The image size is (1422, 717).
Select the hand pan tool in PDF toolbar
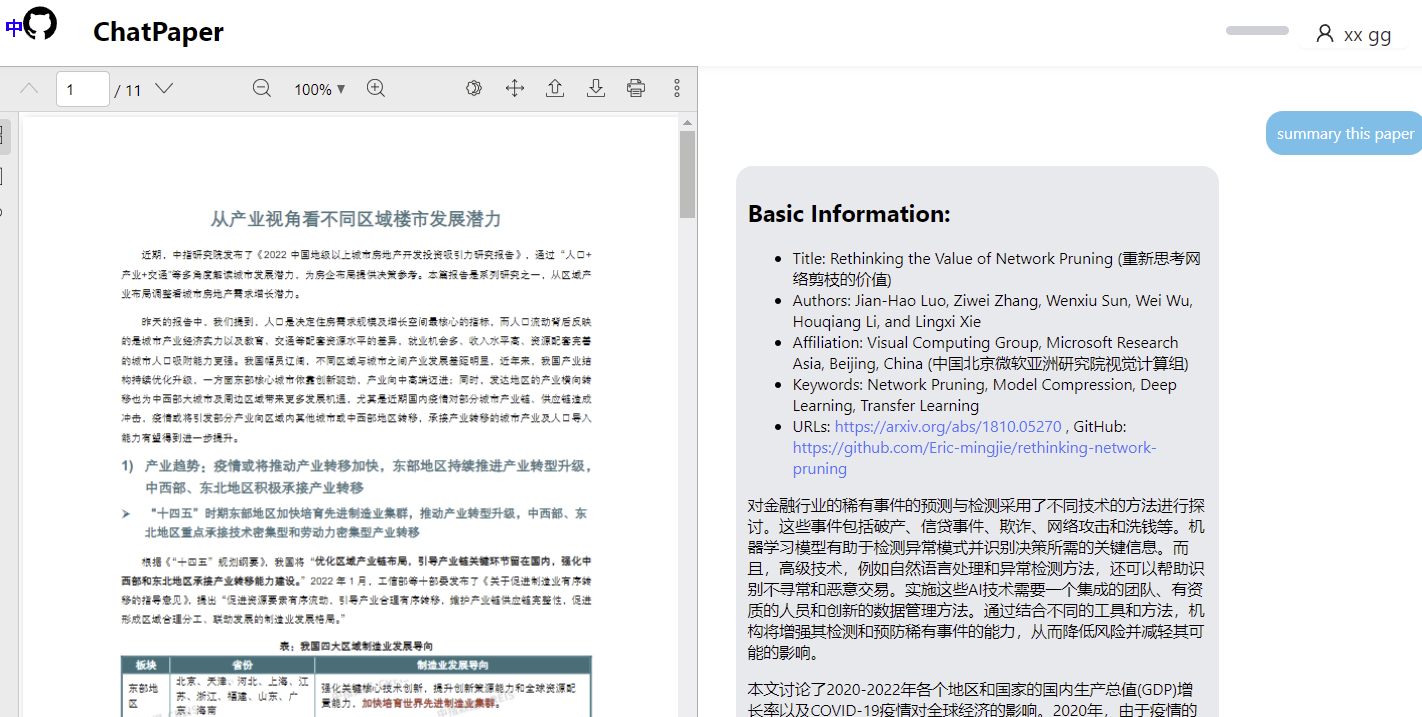click(515, 88)
